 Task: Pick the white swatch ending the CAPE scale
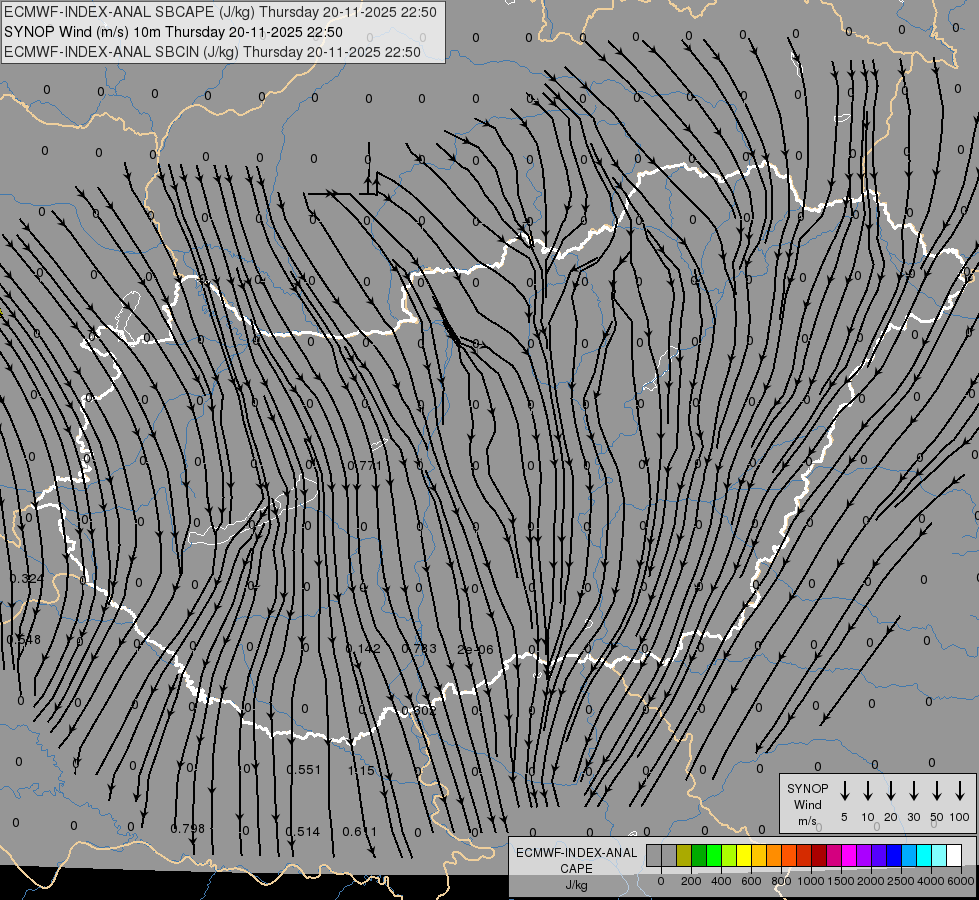point(954,856)
